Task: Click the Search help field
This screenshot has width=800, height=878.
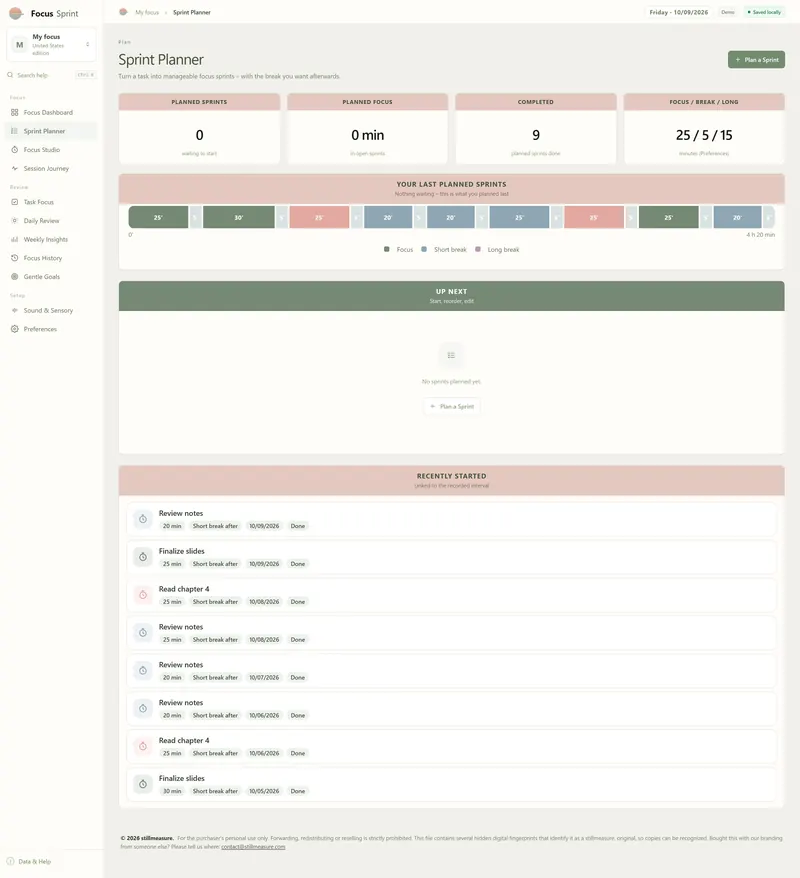Action: [x=51, y=75]
